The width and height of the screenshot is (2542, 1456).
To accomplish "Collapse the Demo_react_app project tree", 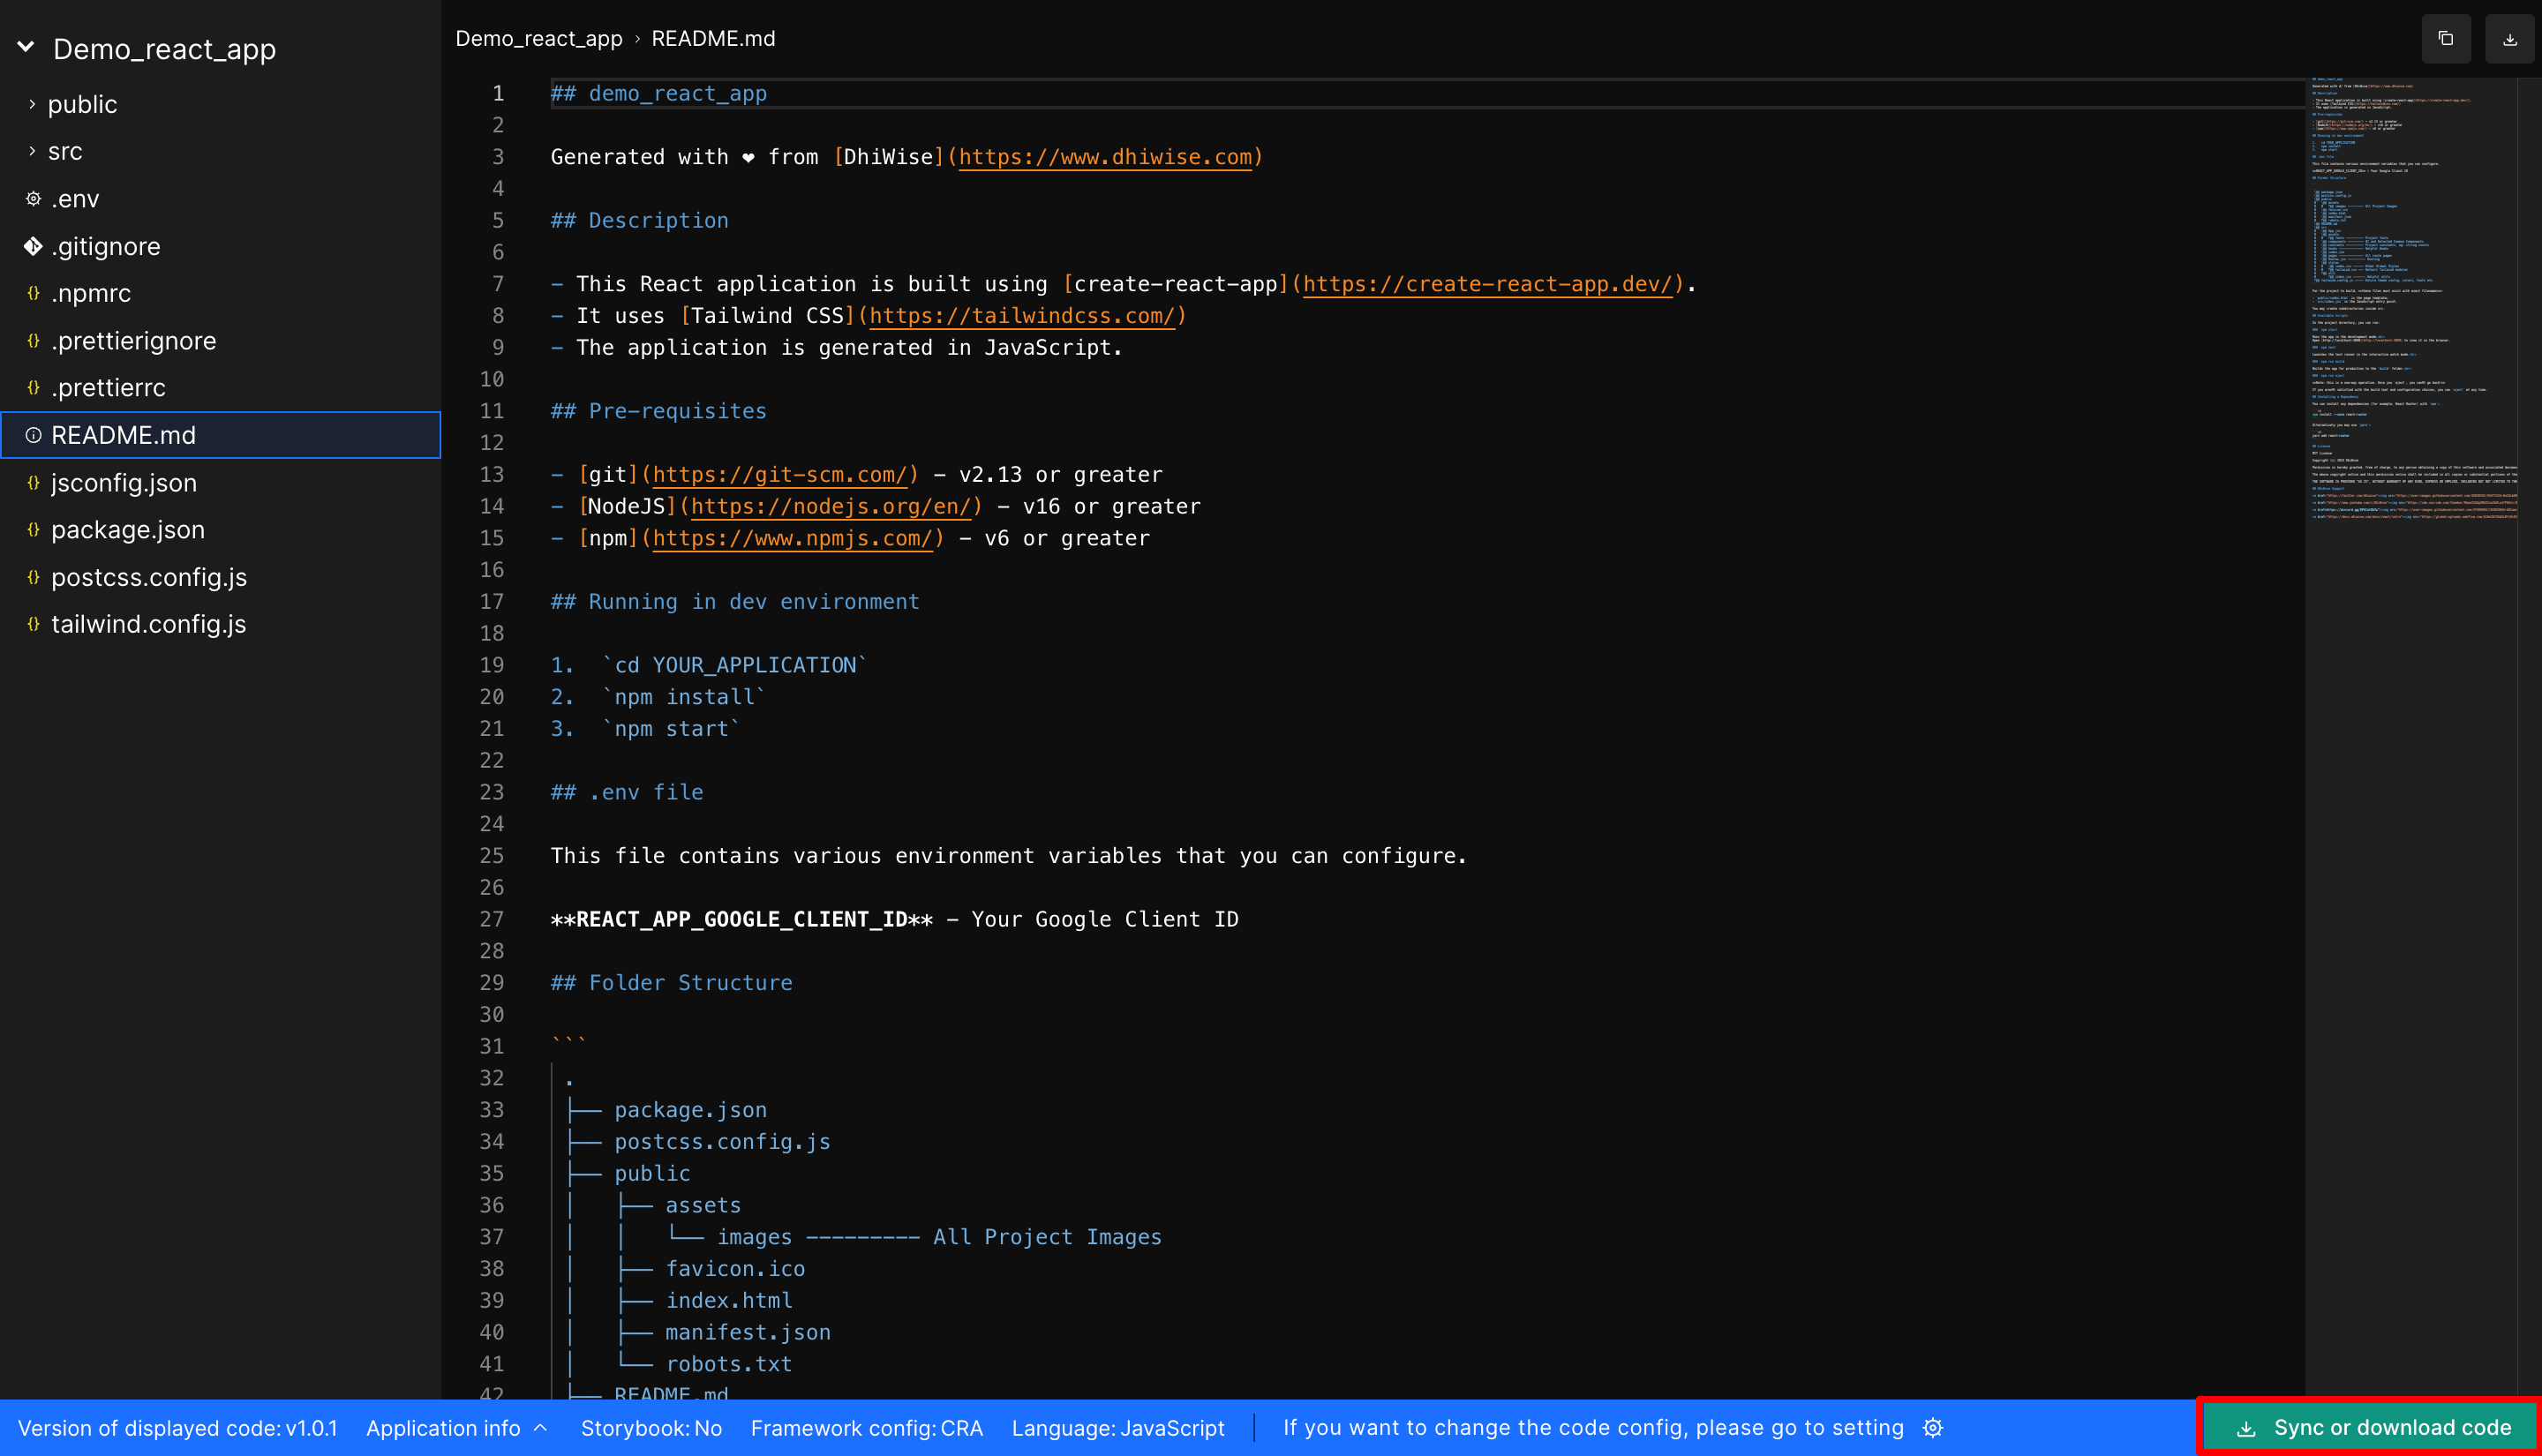I will (25, 45).
